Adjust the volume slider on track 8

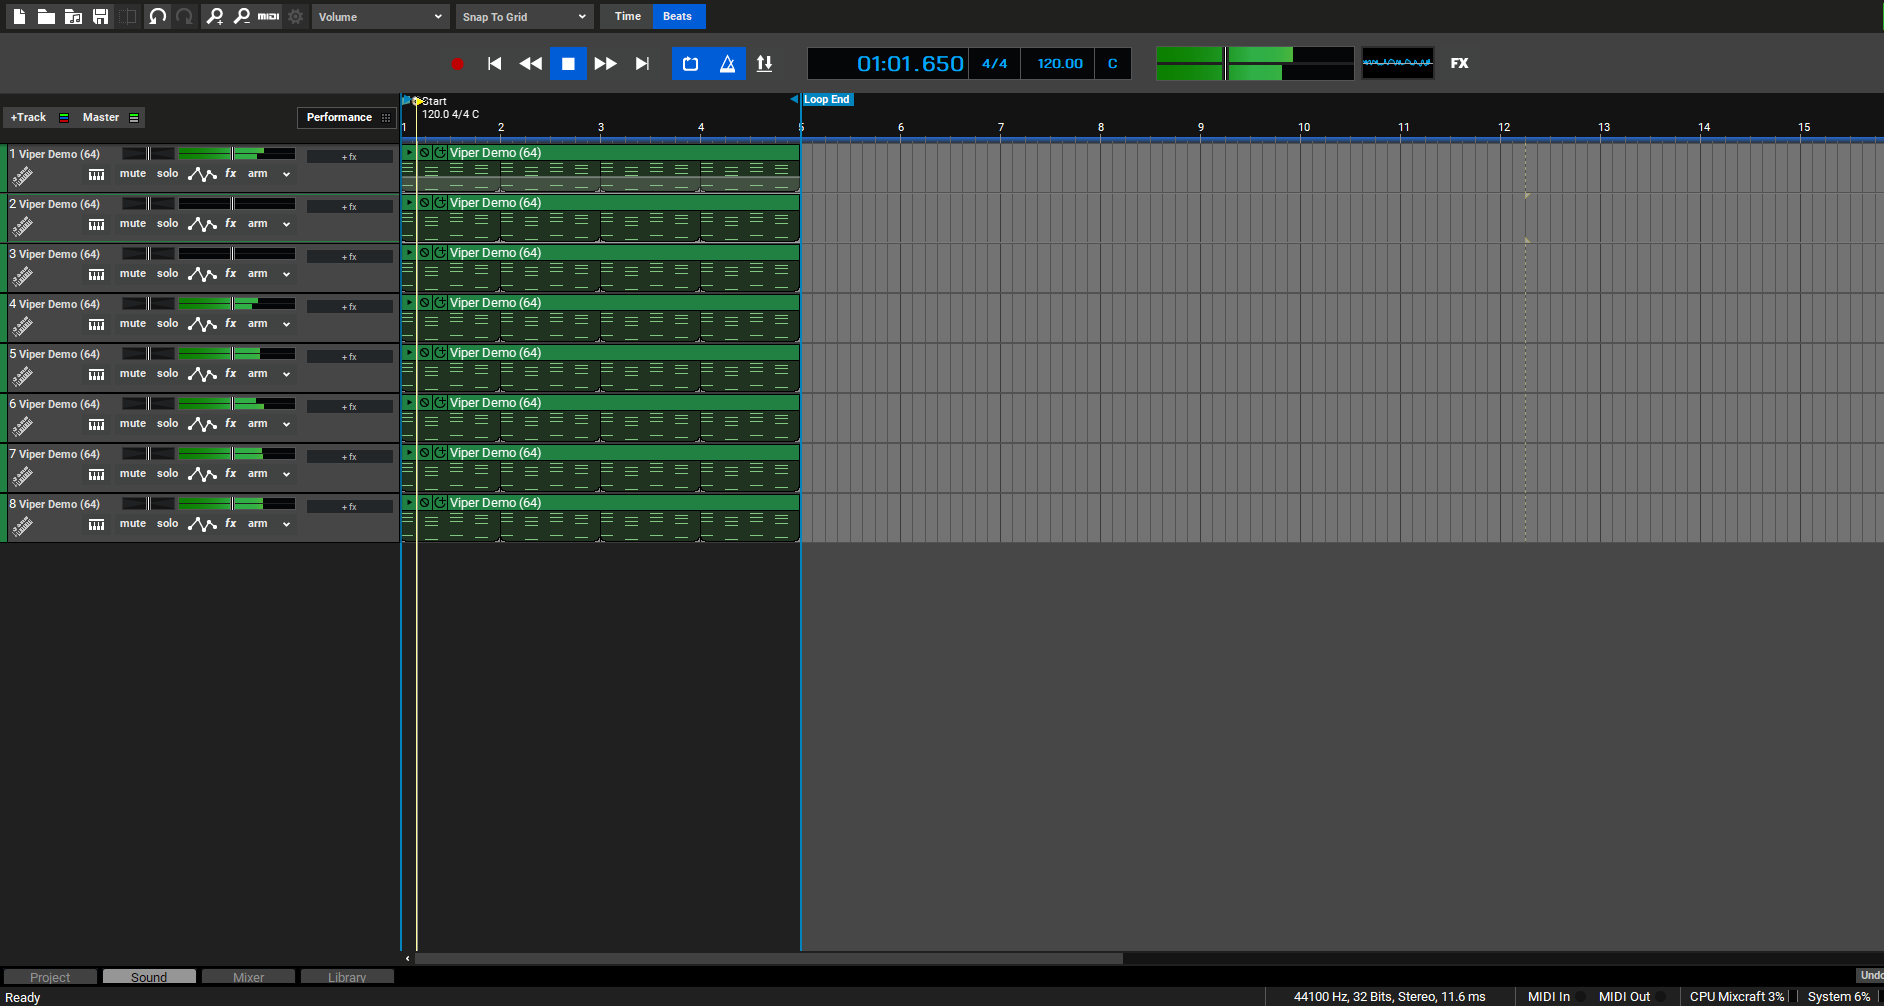(237, 504)
